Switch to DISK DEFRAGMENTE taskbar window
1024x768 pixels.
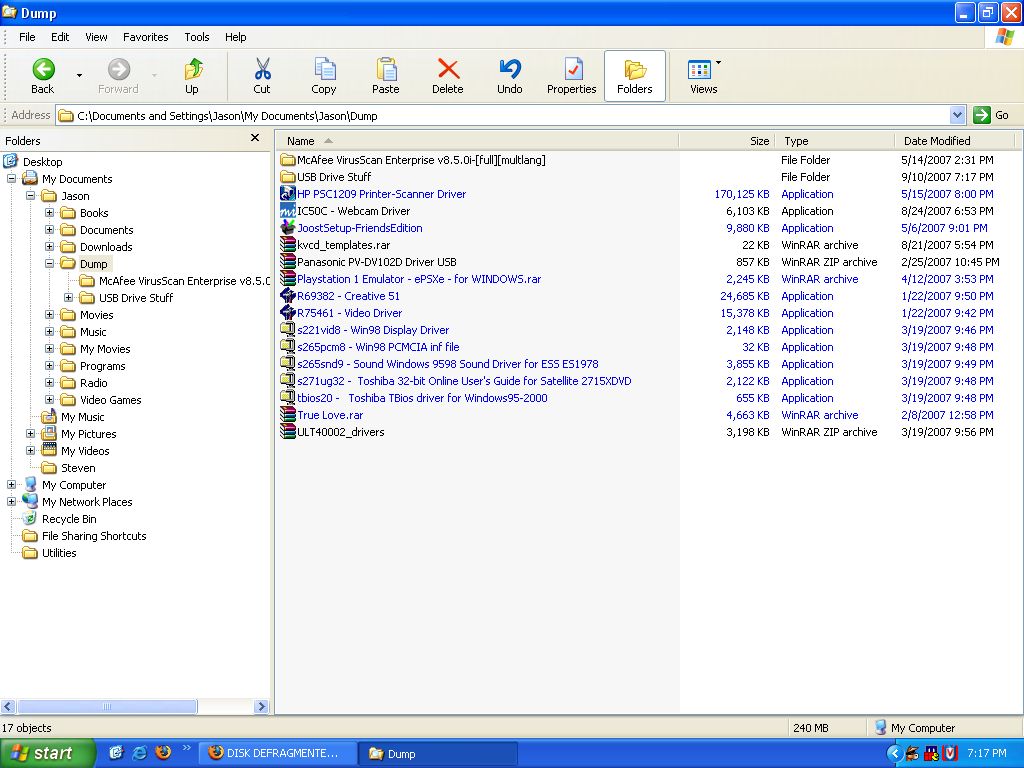pos(278,753)
